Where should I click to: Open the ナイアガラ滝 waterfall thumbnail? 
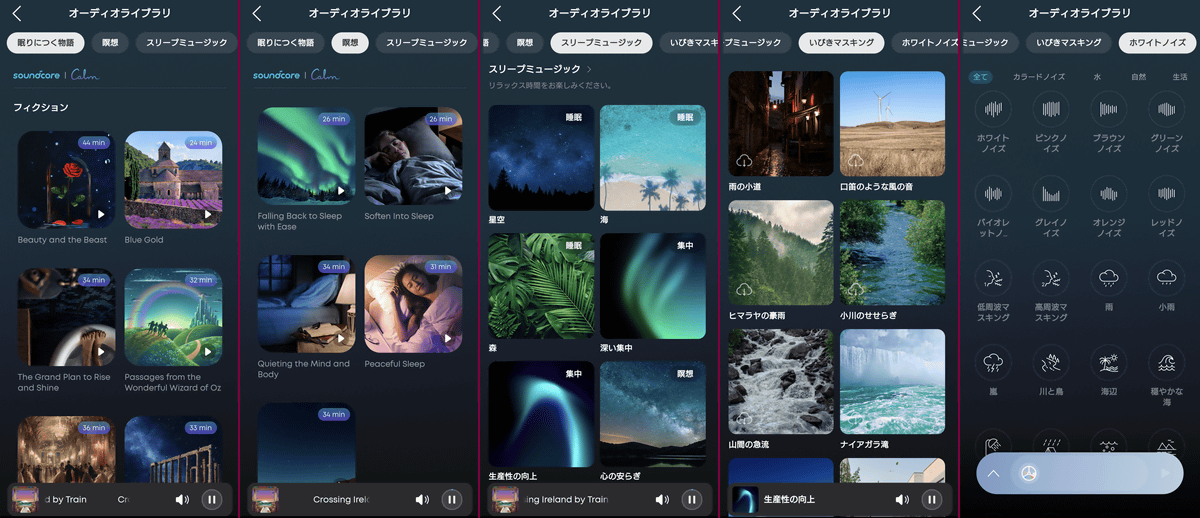[892, 382]
